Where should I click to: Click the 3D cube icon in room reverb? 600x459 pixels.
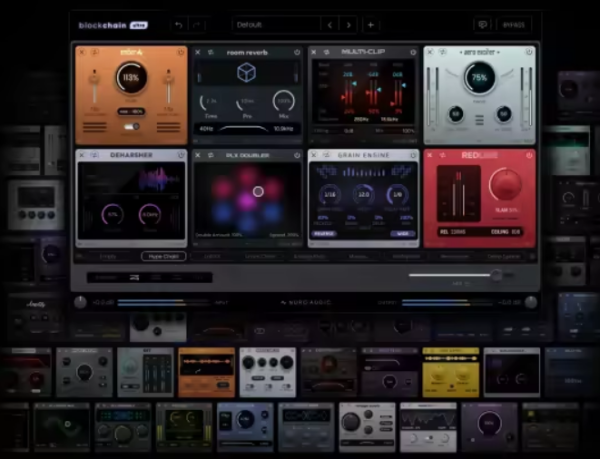tap(246, 73)
